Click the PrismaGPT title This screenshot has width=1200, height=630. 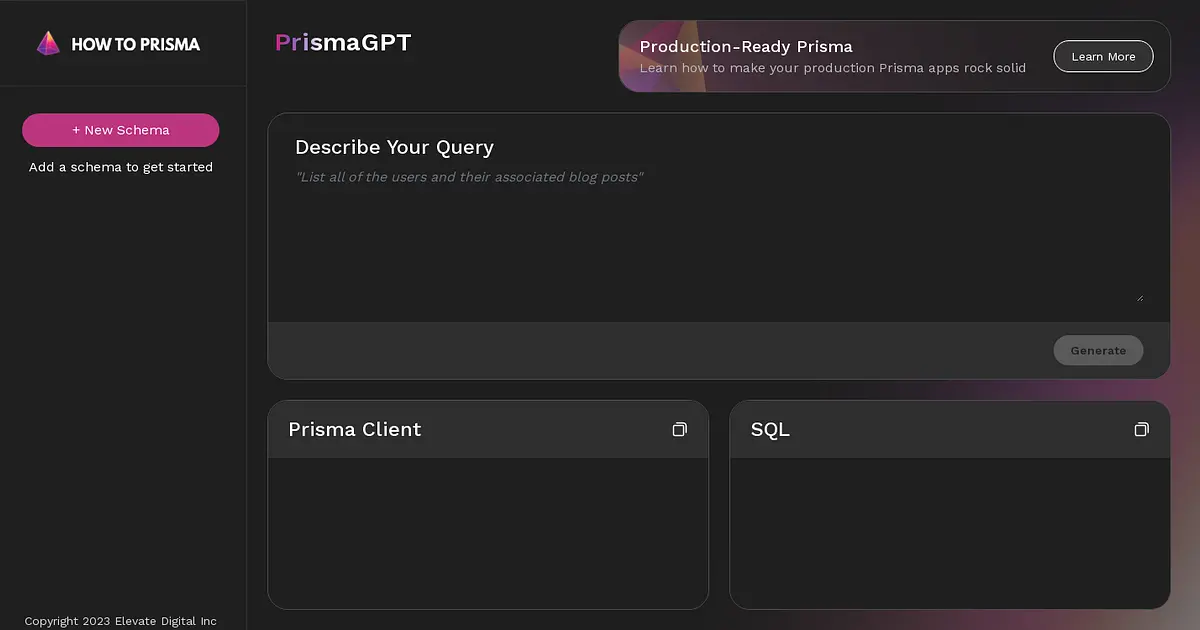343,42
